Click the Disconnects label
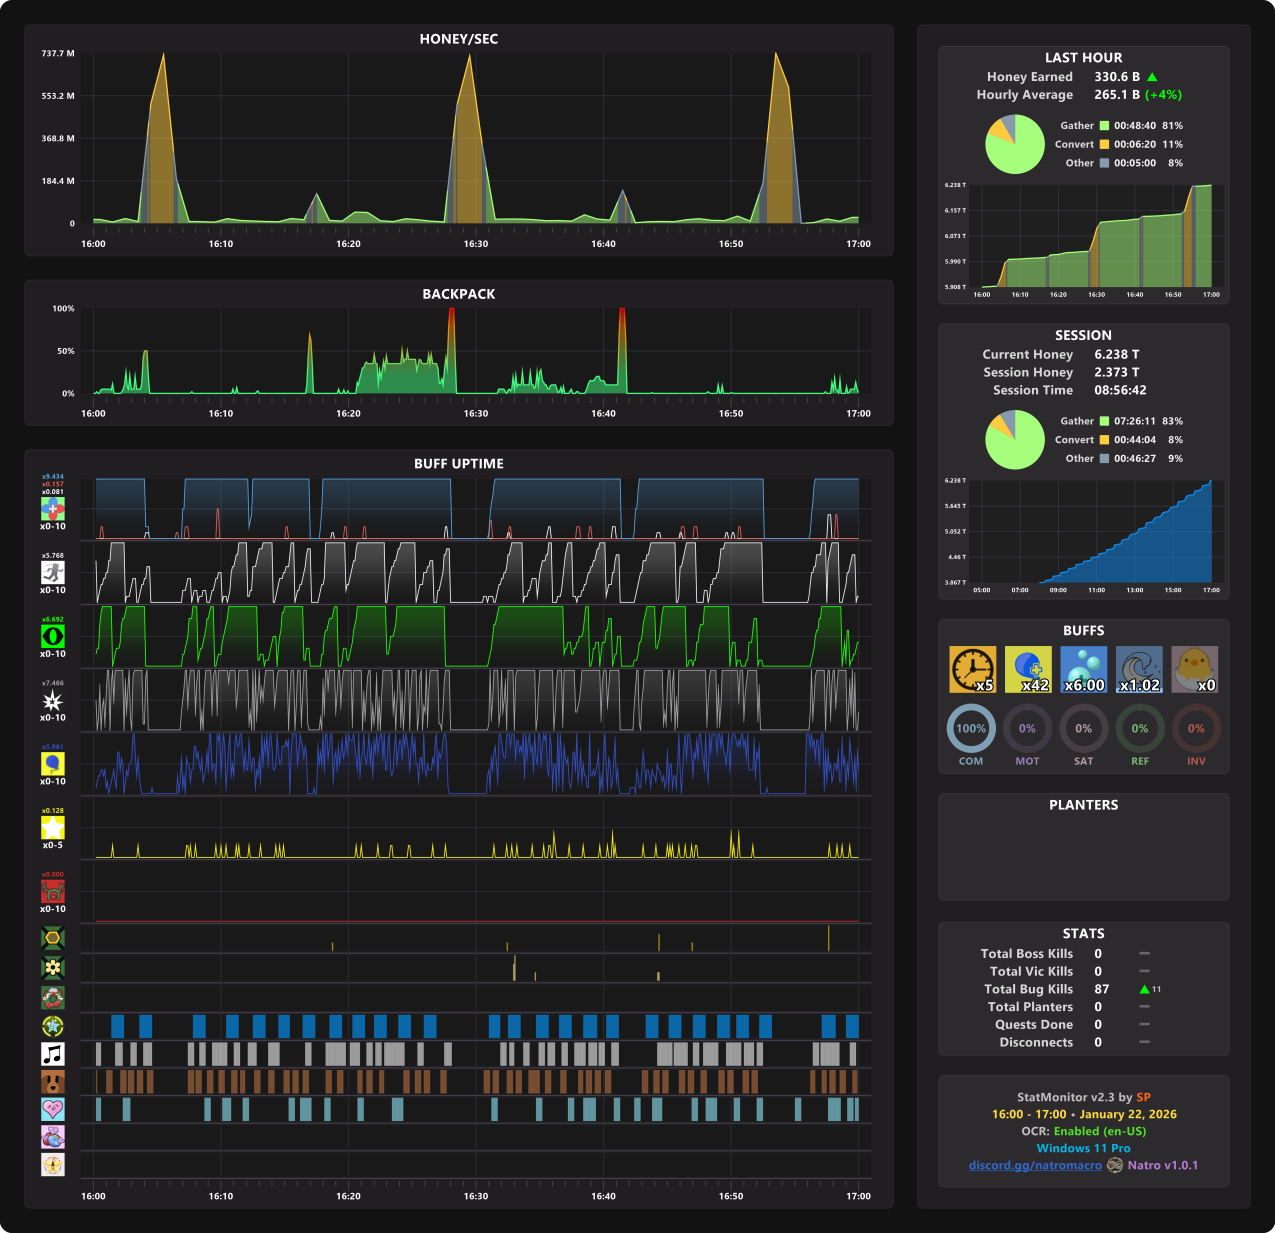Viewport: 1275px width, 1233px height. pyautogui.click(x=1036, y=1042)
